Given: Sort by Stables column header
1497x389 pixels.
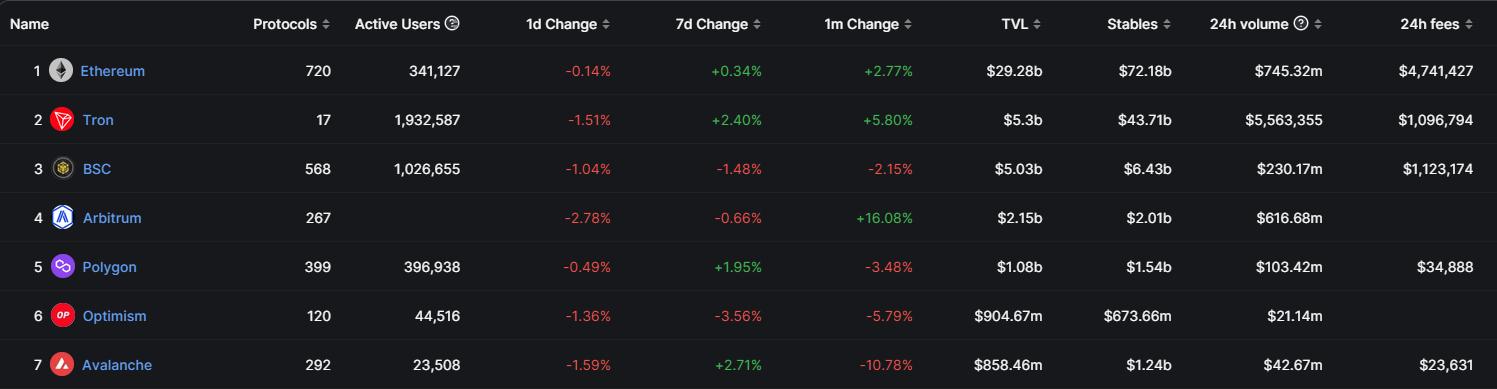Looking at the screenshot, I should click(1139, 24).
